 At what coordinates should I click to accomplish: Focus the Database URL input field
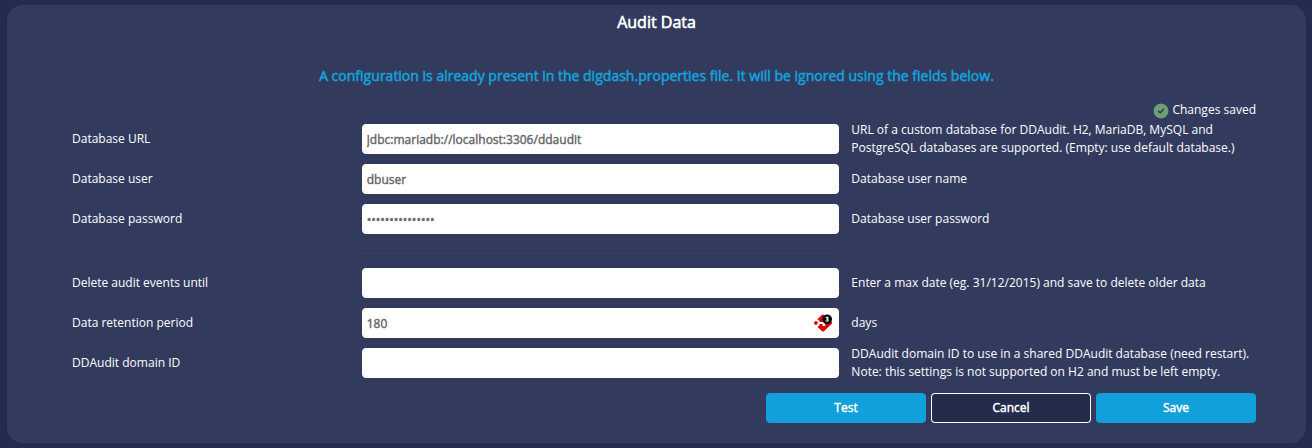tap(600, 139)
